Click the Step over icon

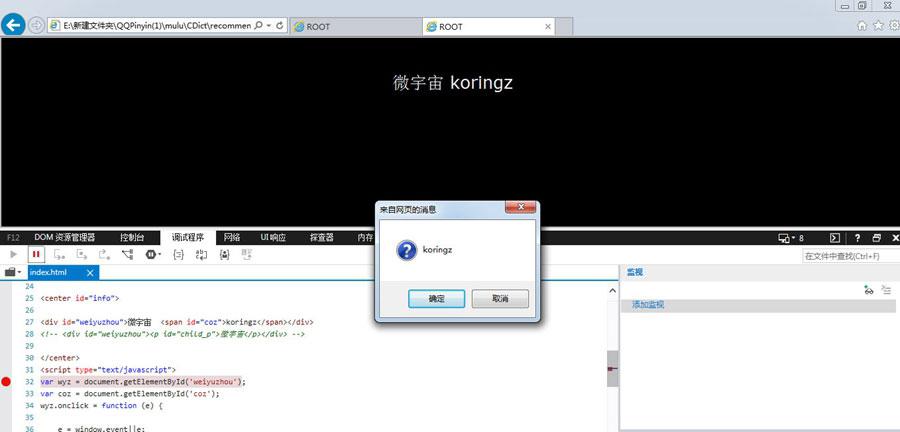[x=82, y=254]
